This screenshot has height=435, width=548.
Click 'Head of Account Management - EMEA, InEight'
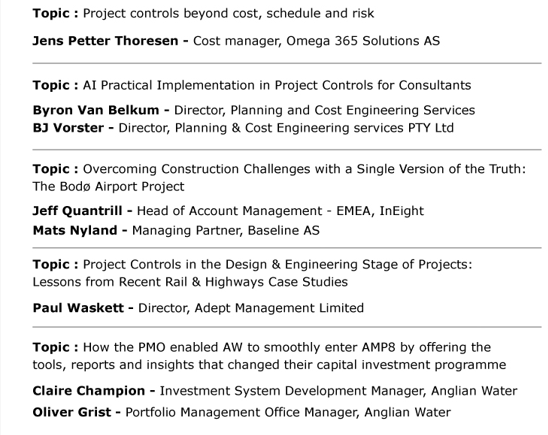(280, 211)
